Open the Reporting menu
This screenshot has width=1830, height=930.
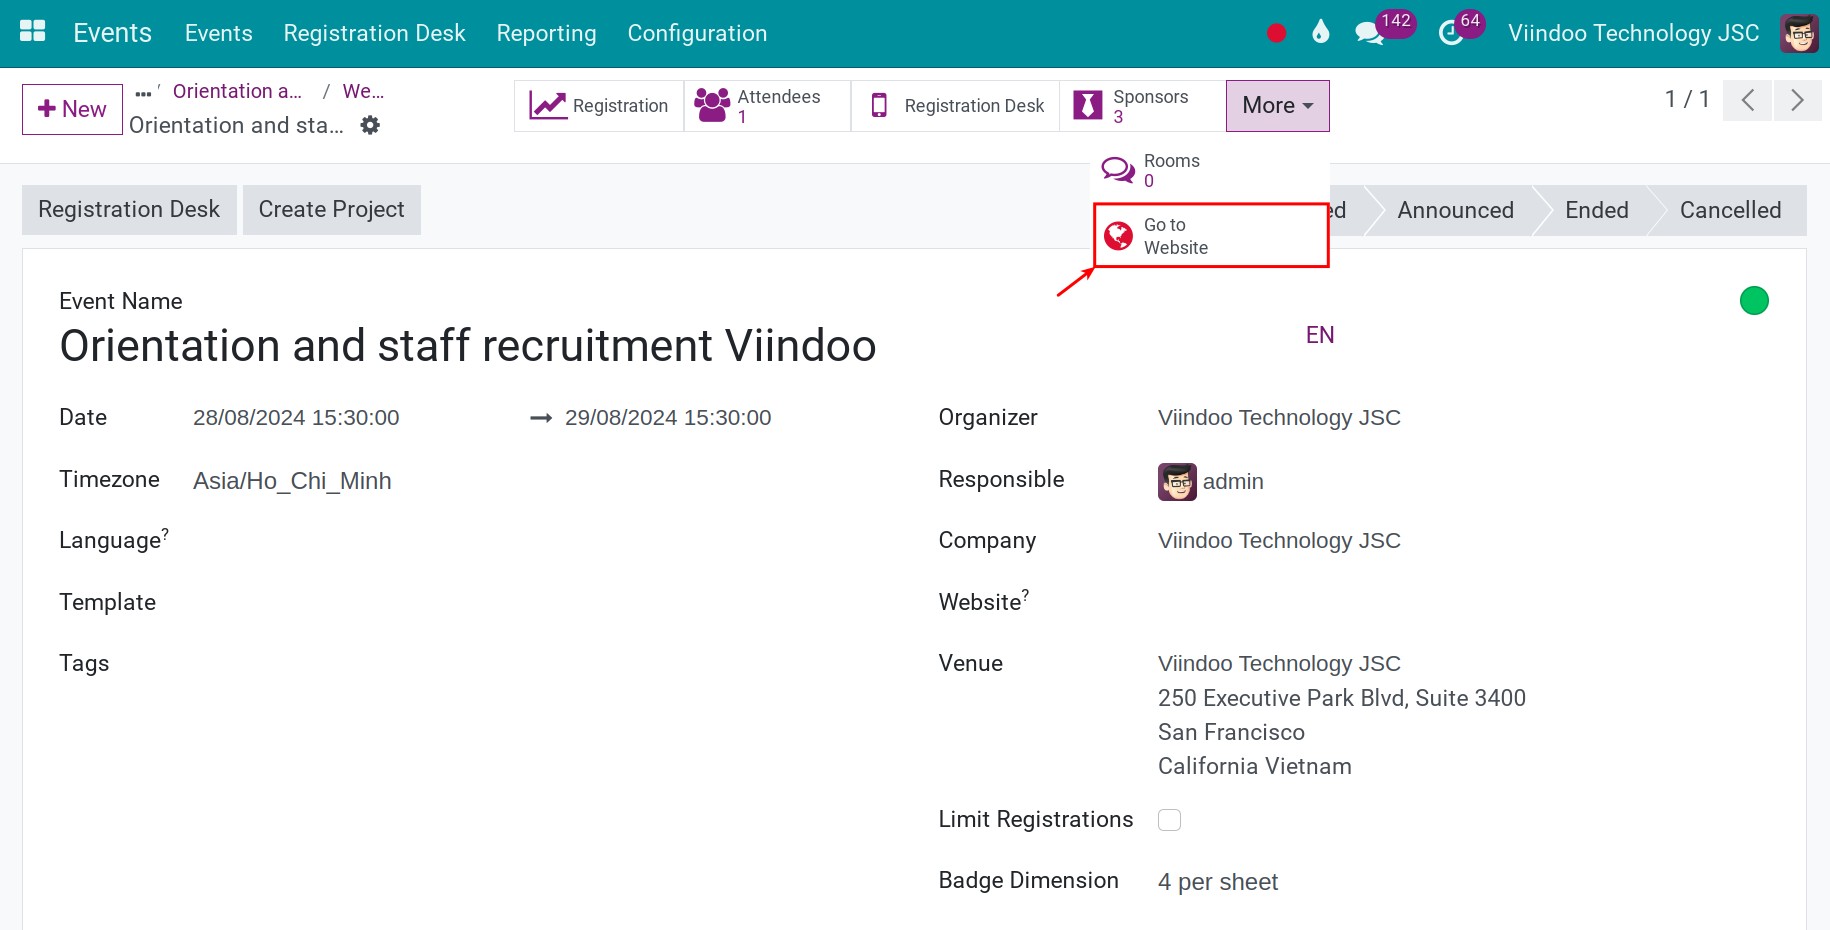tap(546, 33)
